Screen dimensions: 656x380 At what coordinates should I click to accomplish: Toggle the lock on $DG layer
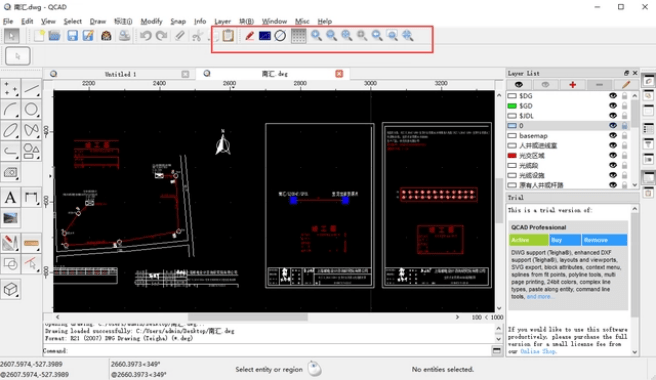point(625,96)
